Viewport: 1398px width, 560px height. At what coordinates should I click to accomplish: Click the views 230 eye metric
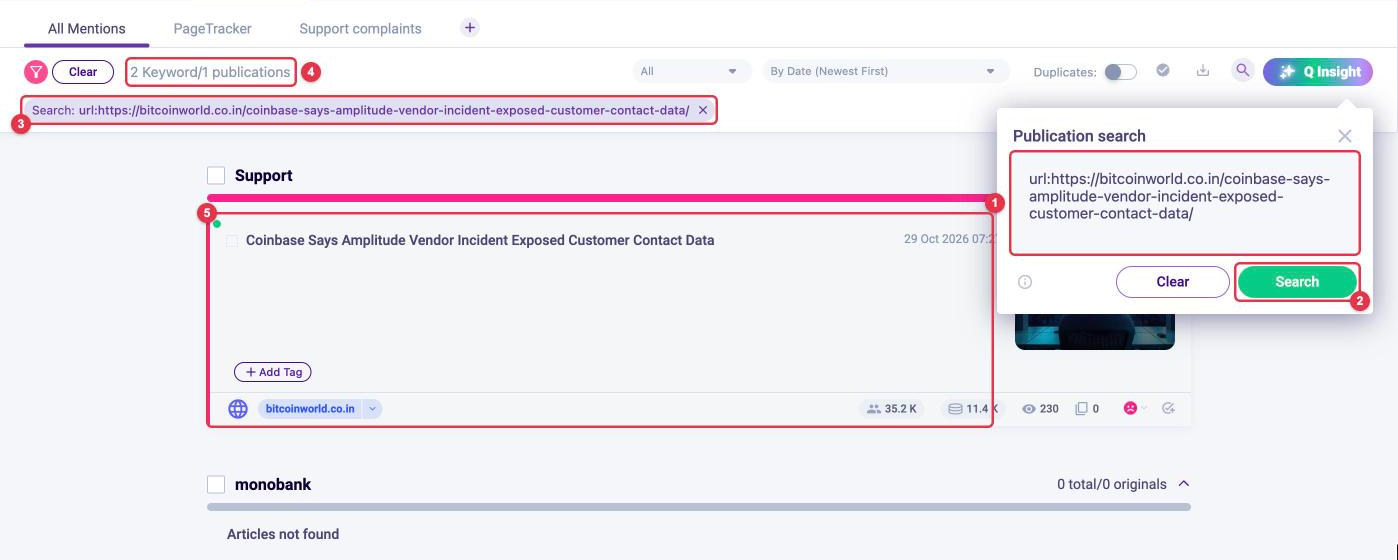coord(1040,408)
